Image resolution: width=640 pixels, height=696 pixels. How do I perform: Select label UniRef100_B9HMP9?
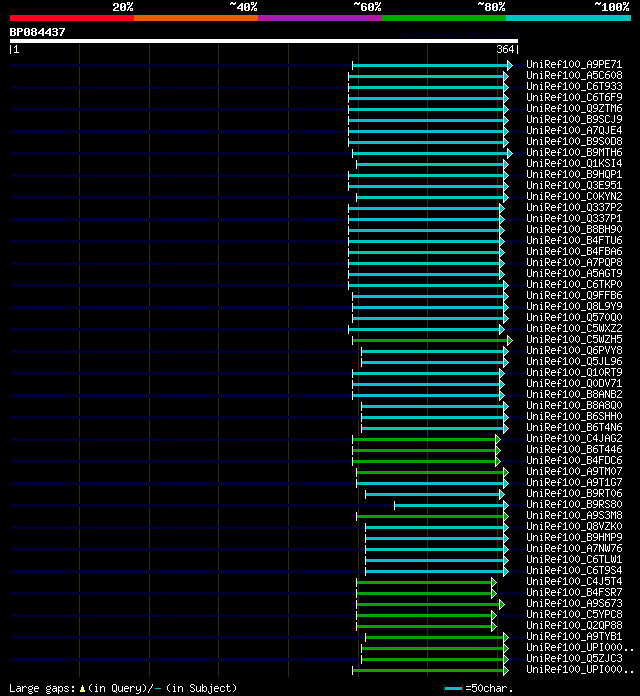pos(574,537)
